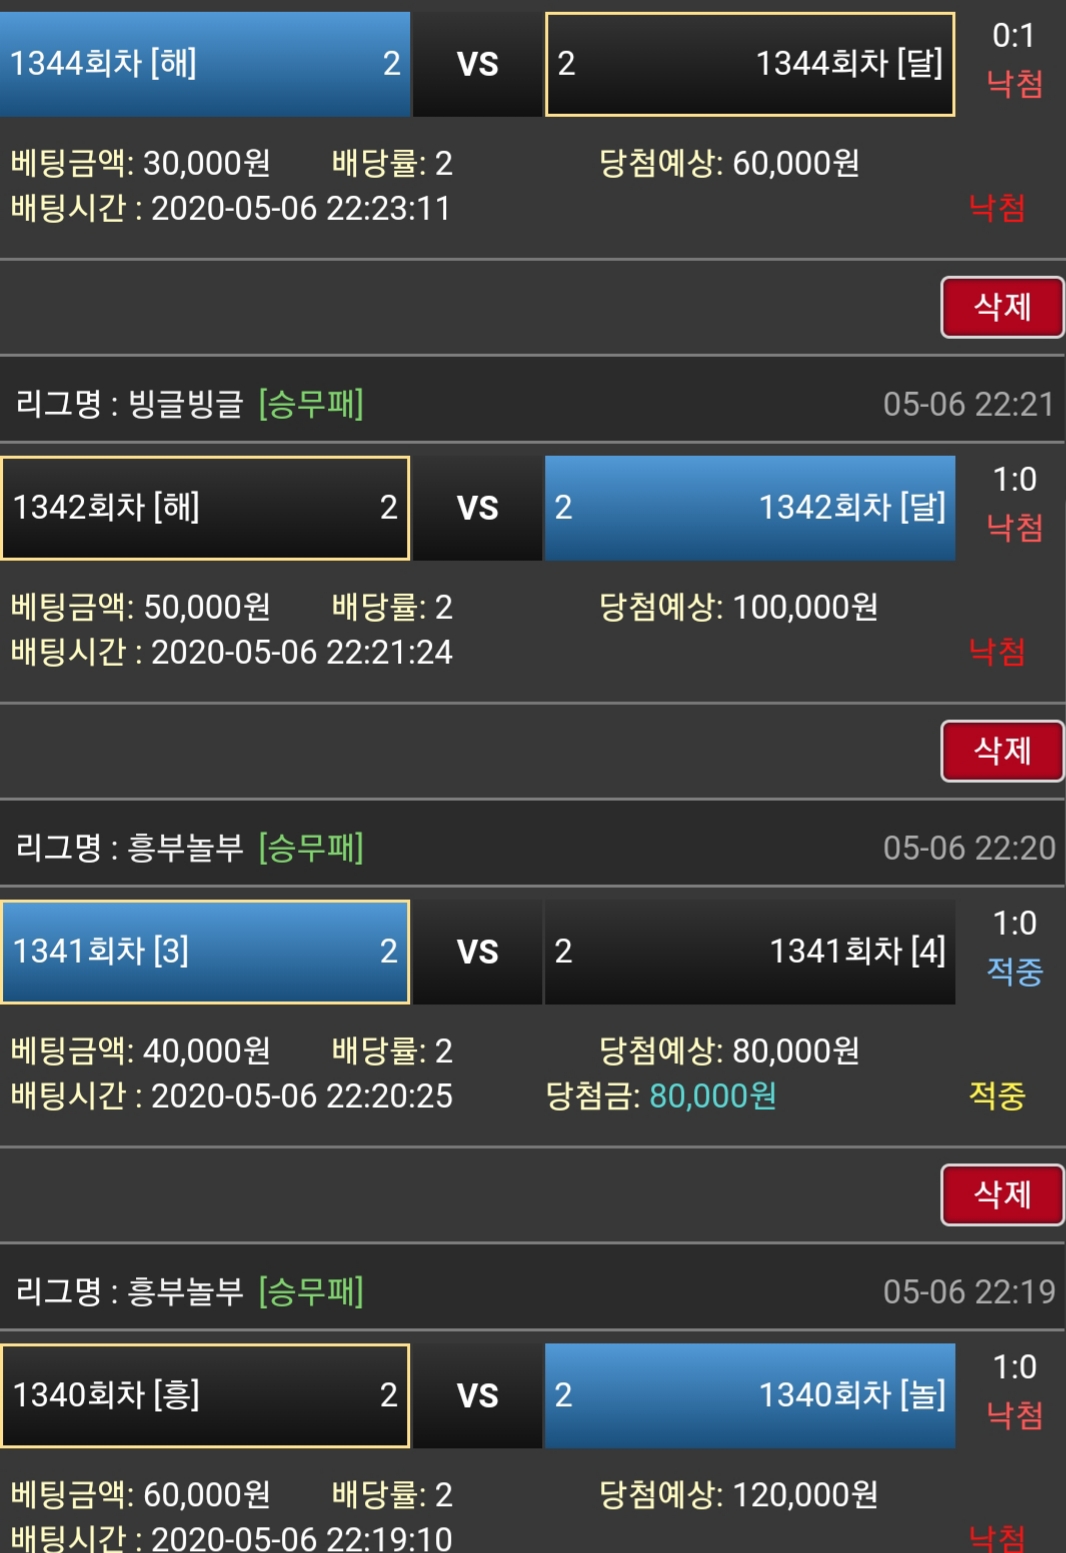Click the 05-06 22:21 timestamp

pos(968,404)
